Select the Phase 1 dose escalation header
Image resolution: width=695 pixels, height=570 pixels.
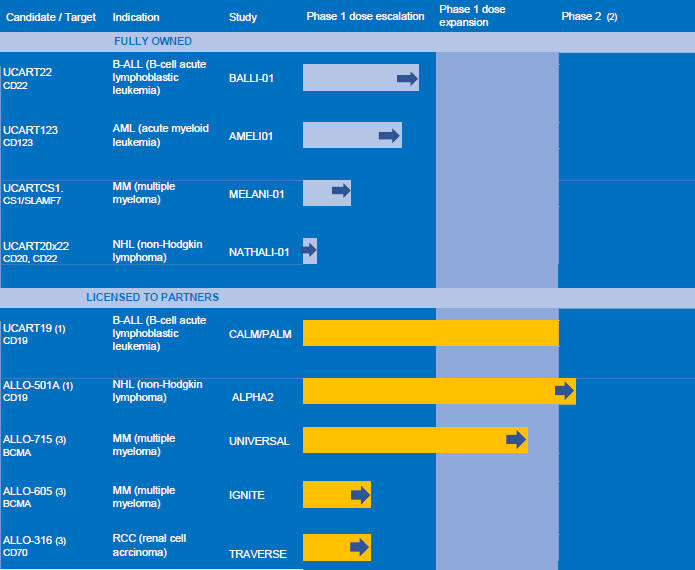point(365,17)
